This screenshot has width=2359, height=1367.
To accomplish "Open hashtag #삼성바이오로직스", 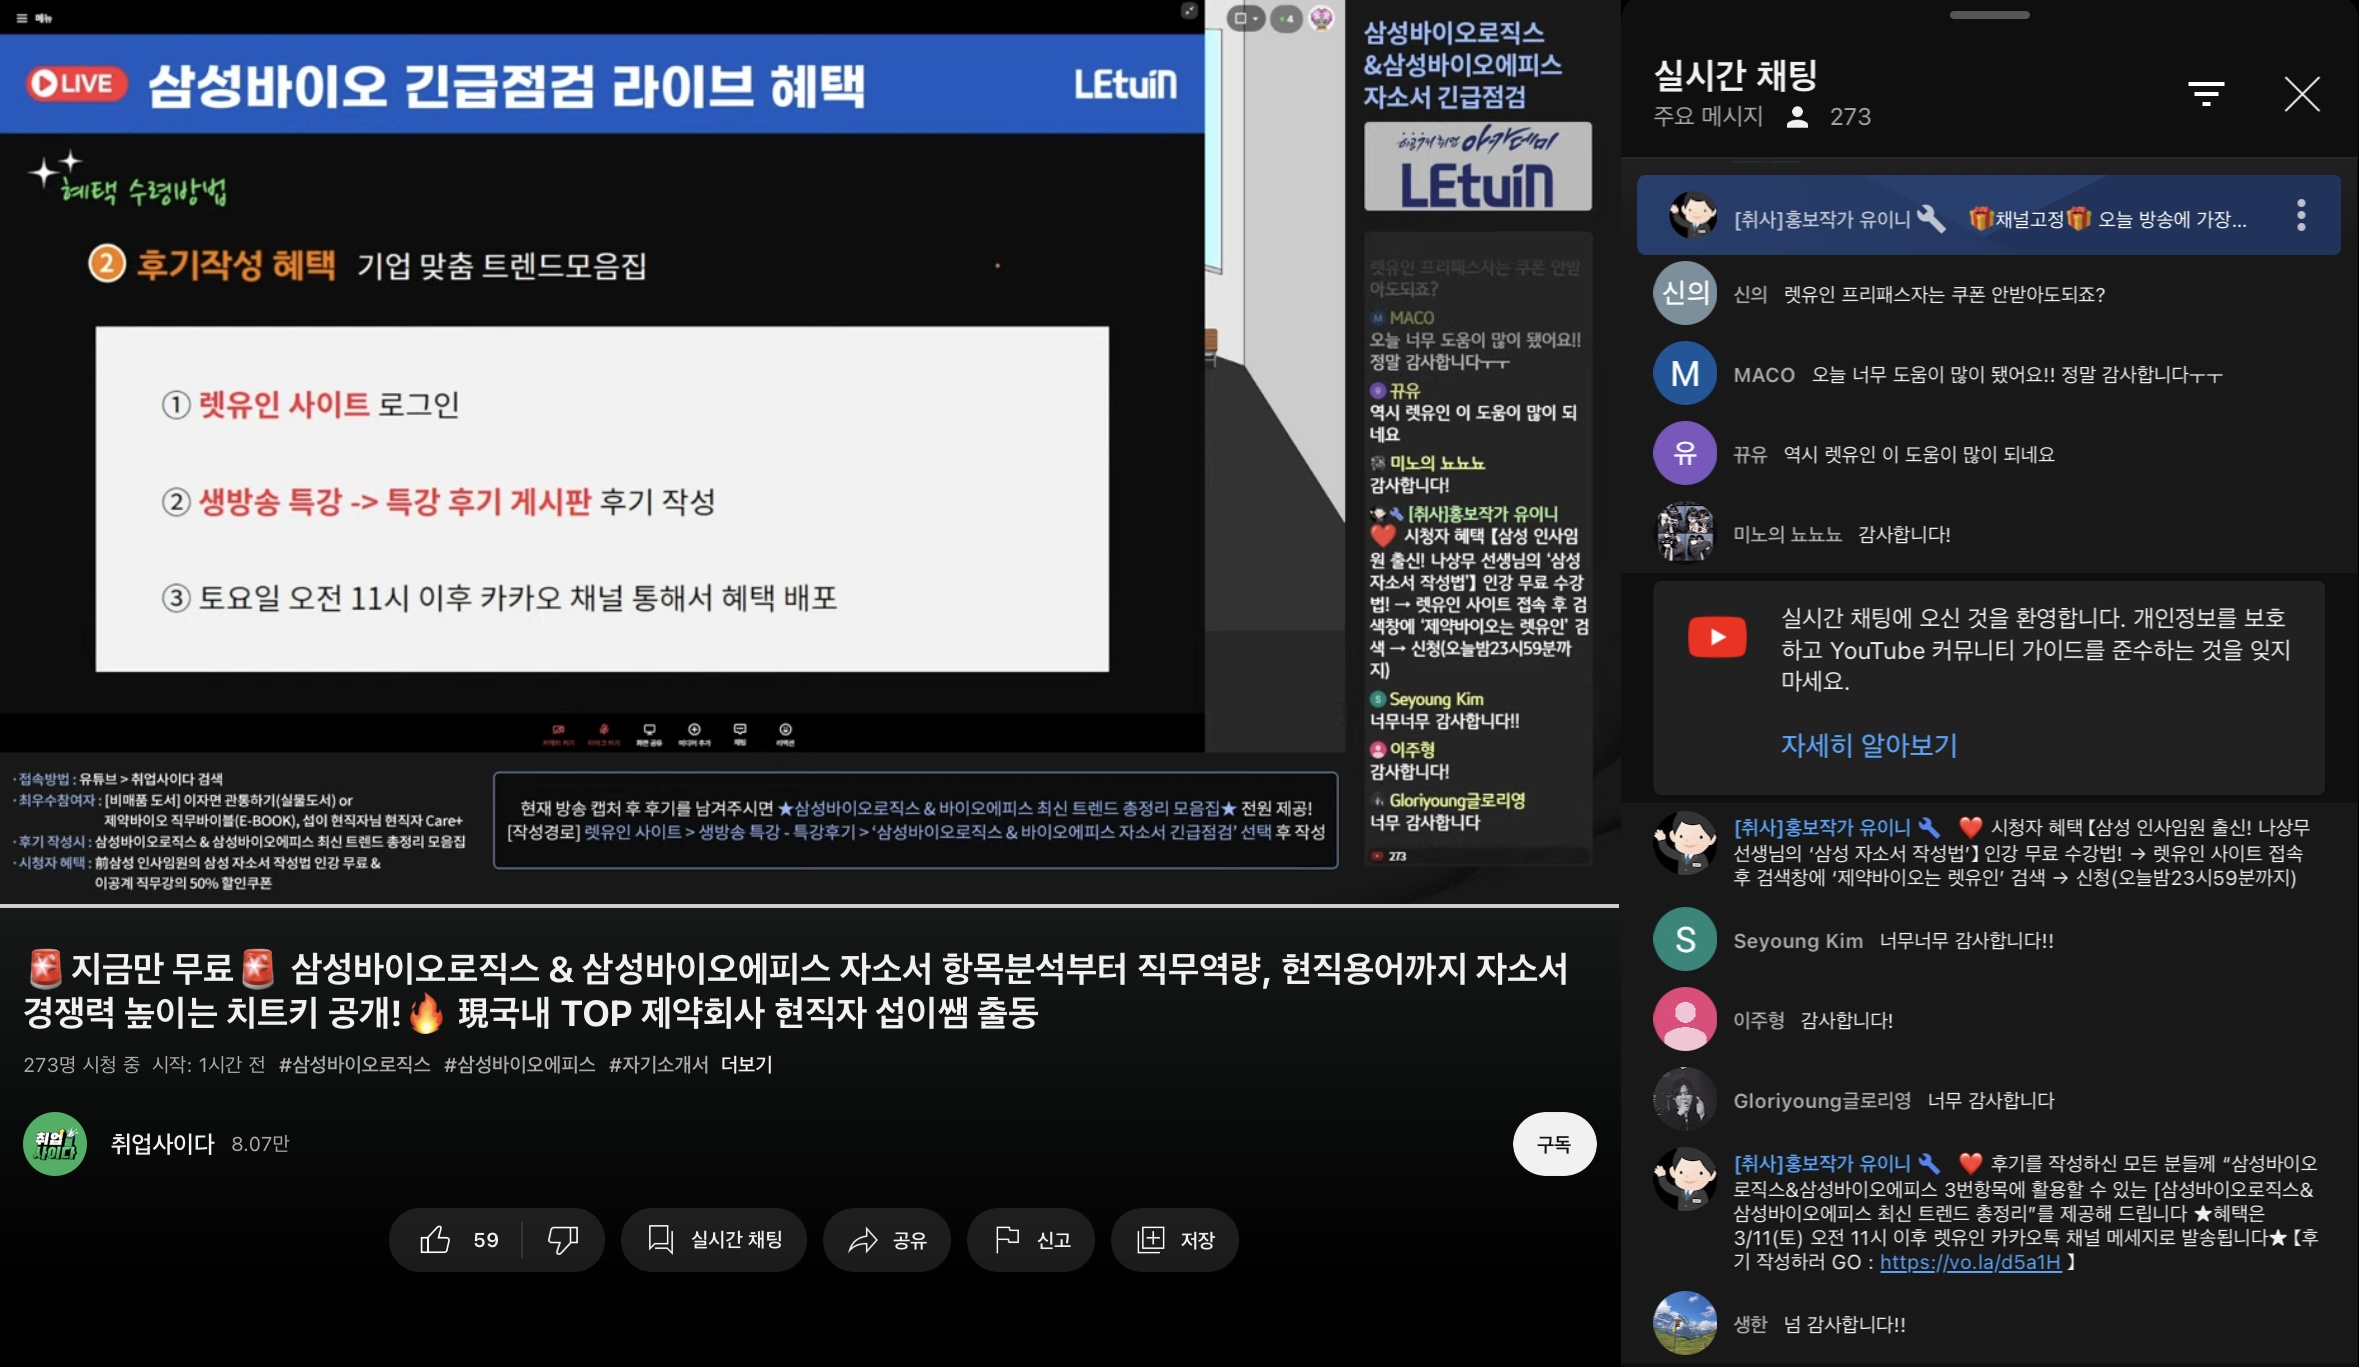I will [x=354, y=1065].
